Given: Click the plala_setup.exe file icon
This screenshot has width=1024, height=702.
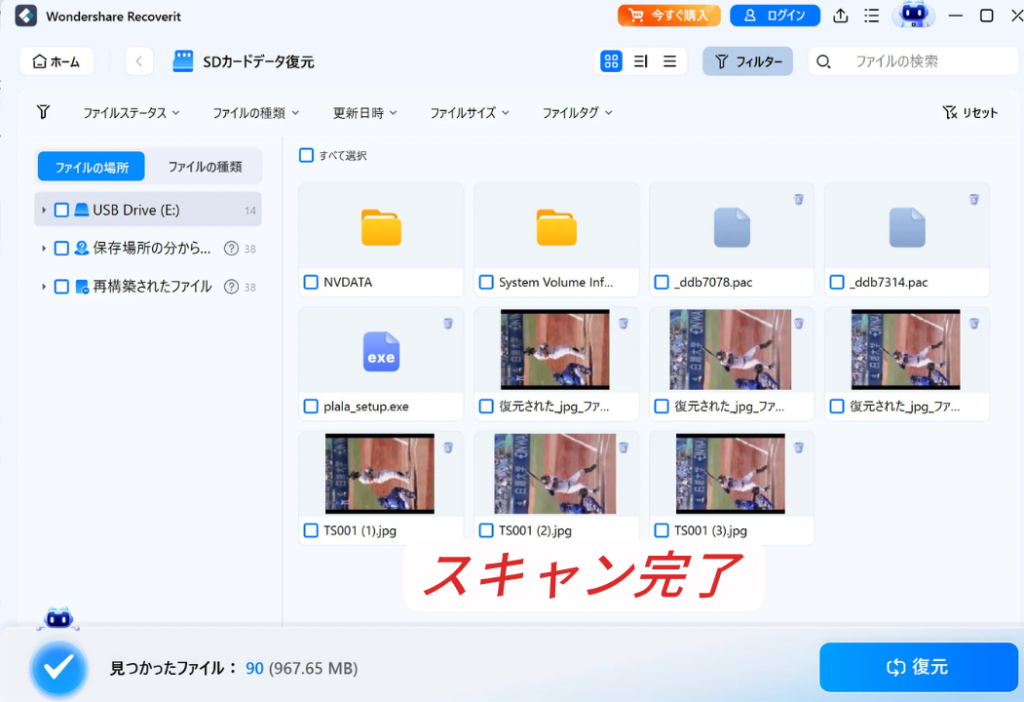Looking at the screenshot, I should (x=381, y=353).
